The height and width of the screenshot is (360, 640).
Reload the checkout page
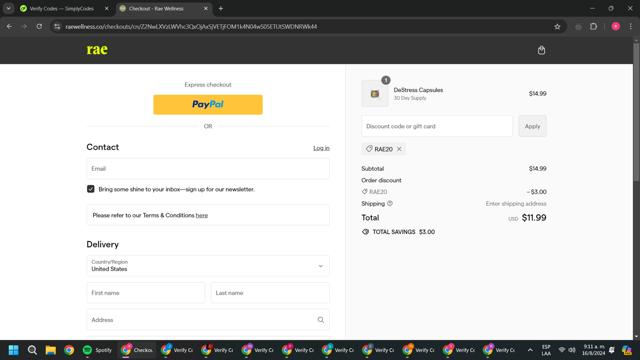(39, 27)
